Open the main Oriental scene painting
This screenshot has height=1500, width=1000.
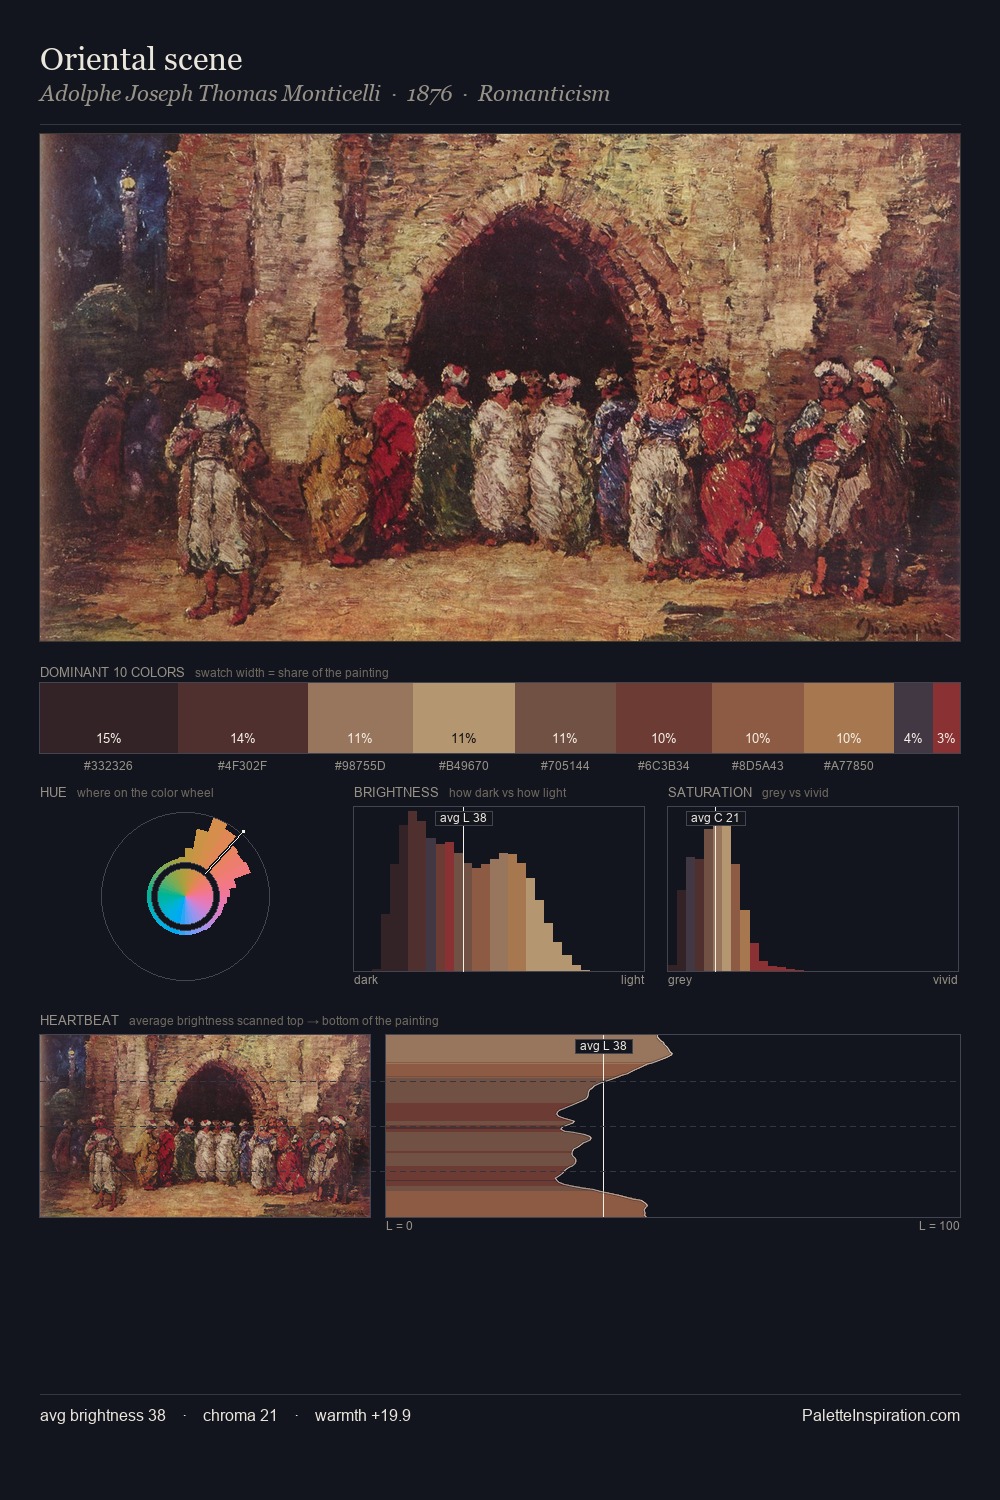(500, 387)
